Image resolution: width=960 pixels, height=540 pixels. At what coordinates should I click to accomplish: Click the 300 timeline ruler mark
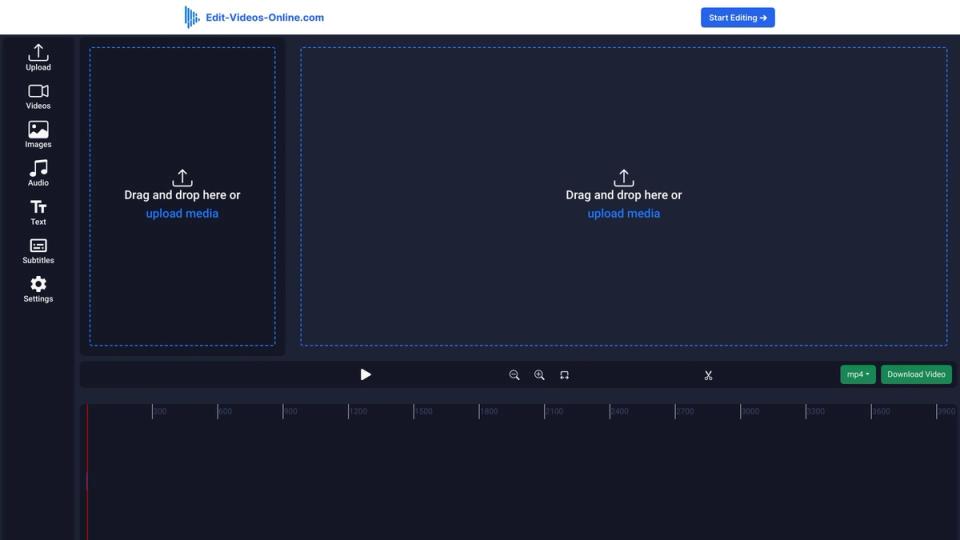click(x=159, y=411)
